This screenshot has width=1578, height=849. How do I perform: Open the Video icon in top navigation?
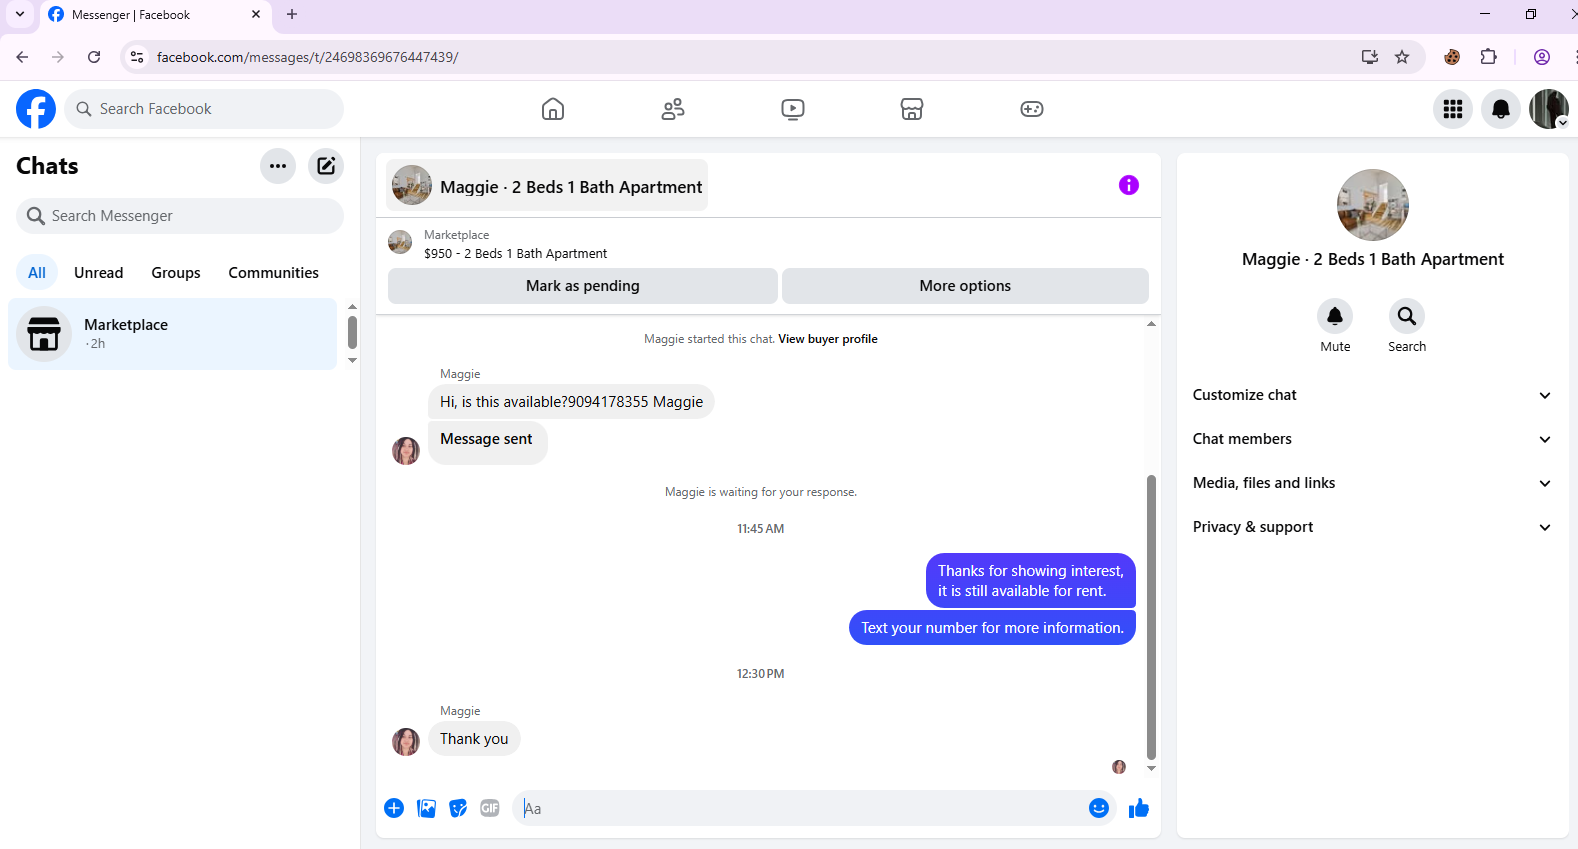tap(793, 109)
